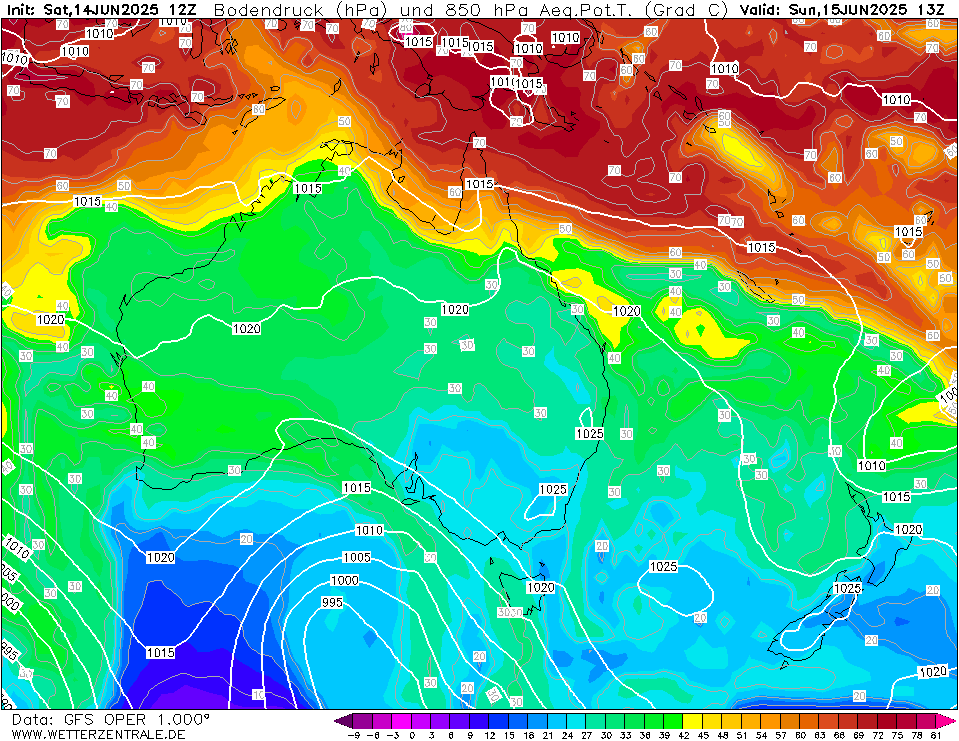Click the 'Bodendruck (hPa)' title text
Image resolution: width=959 pixels, height=741 pixels.
[x=301, y=10]
